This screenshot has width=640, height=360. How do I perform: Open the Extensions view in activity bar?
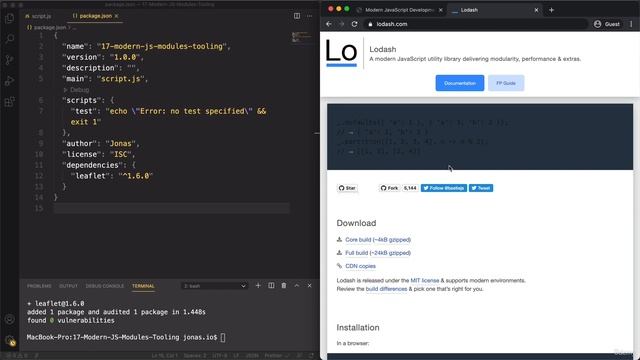click(x=9, y=102)
